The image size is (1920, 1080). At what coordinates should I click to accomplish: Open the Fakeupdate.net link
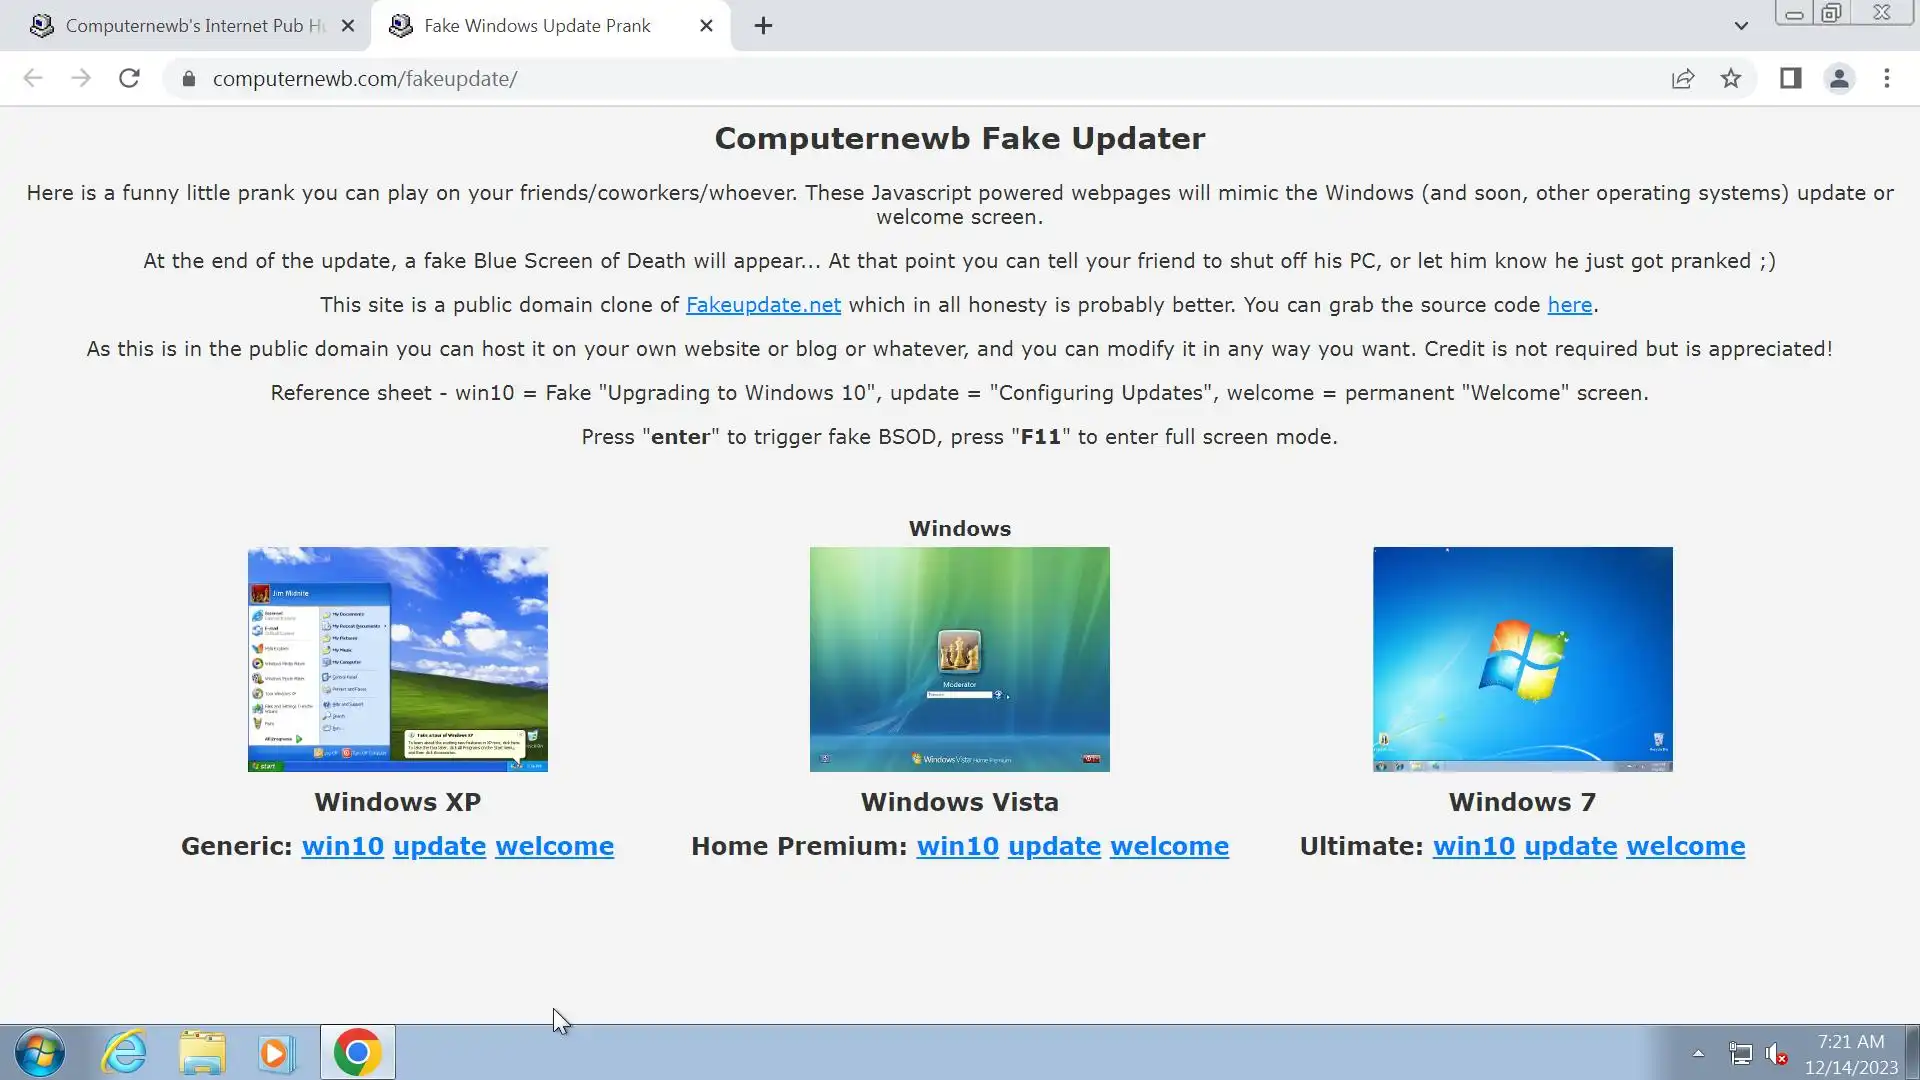[763, 305]
